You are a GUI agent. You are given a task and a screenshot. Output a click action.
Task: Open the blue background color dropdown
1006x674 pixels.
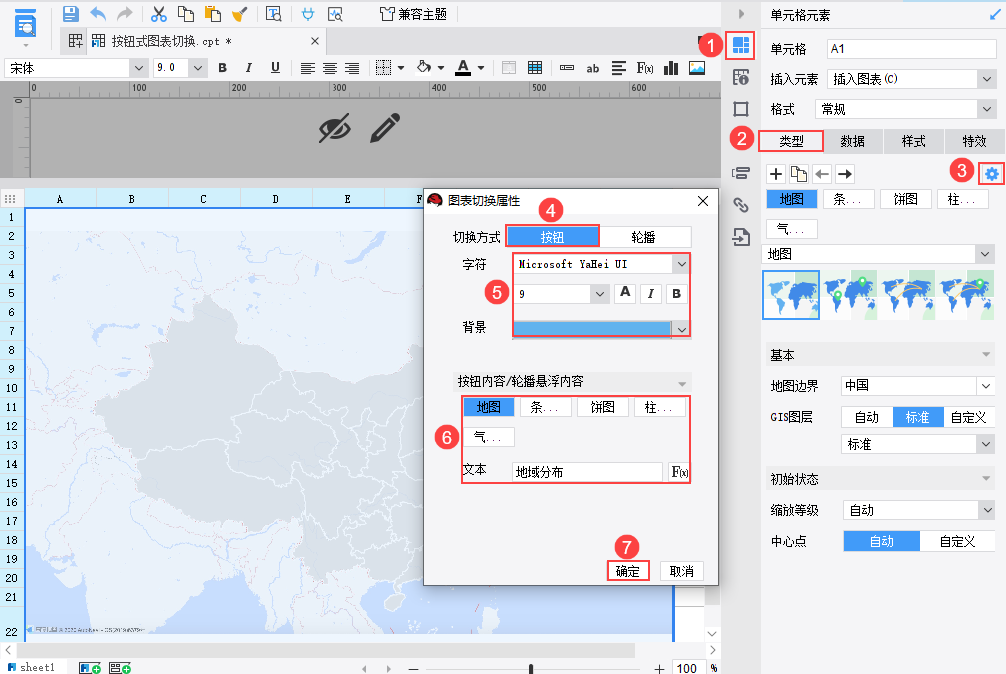tap(681, 330)
